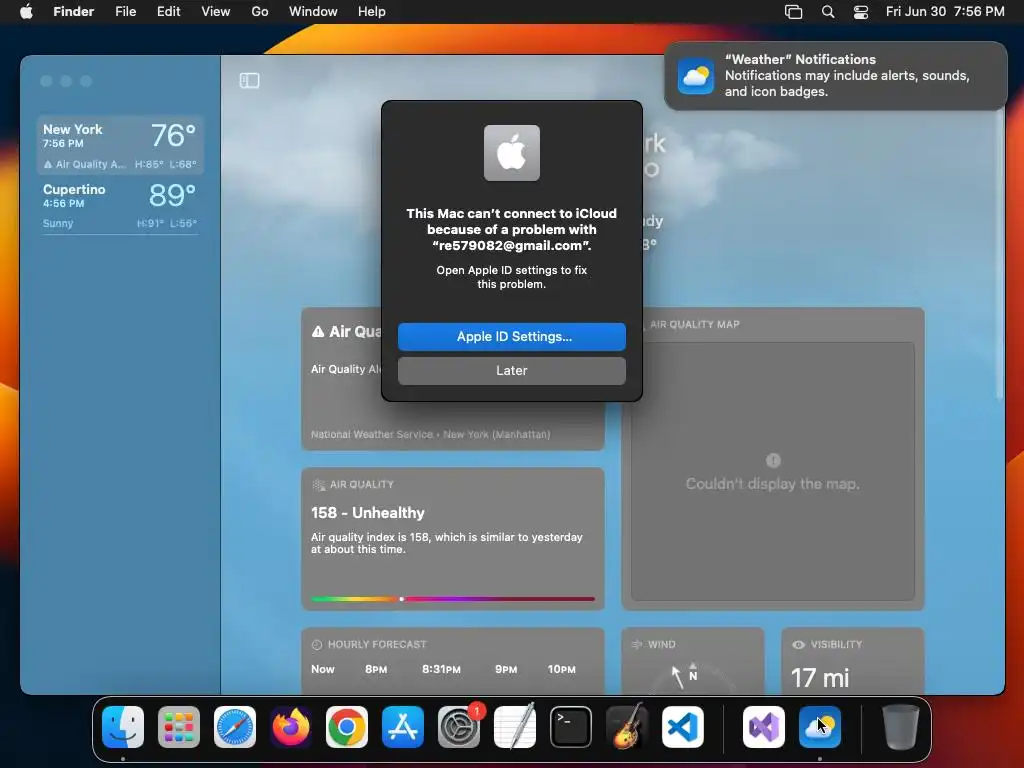Click the "Couldn't display the map." message
This screenshot has height=768, width=1024.
(x=773, y=484)
